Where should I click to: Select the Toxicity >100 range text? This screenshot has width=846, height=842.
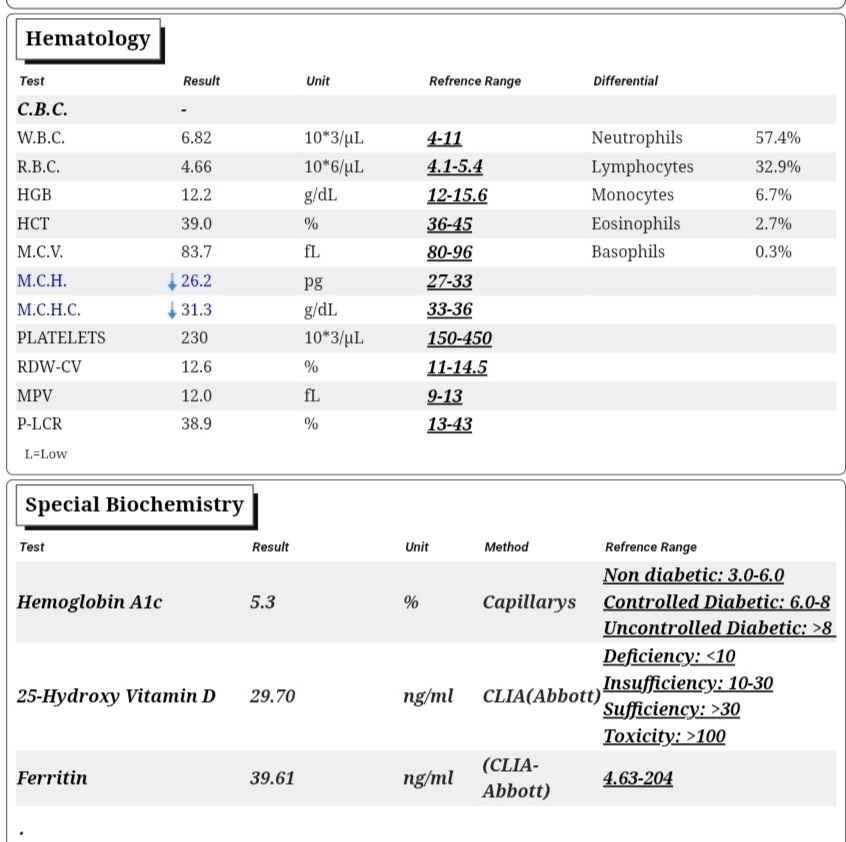tap(664, 736)
